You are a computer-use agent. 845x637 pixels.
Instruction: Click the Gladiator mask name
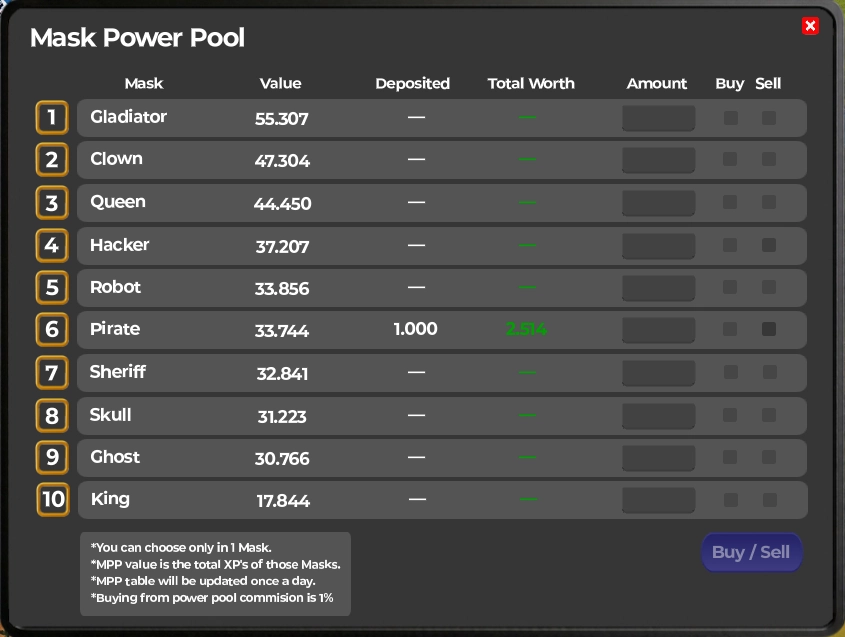click(x=128, y=116)
